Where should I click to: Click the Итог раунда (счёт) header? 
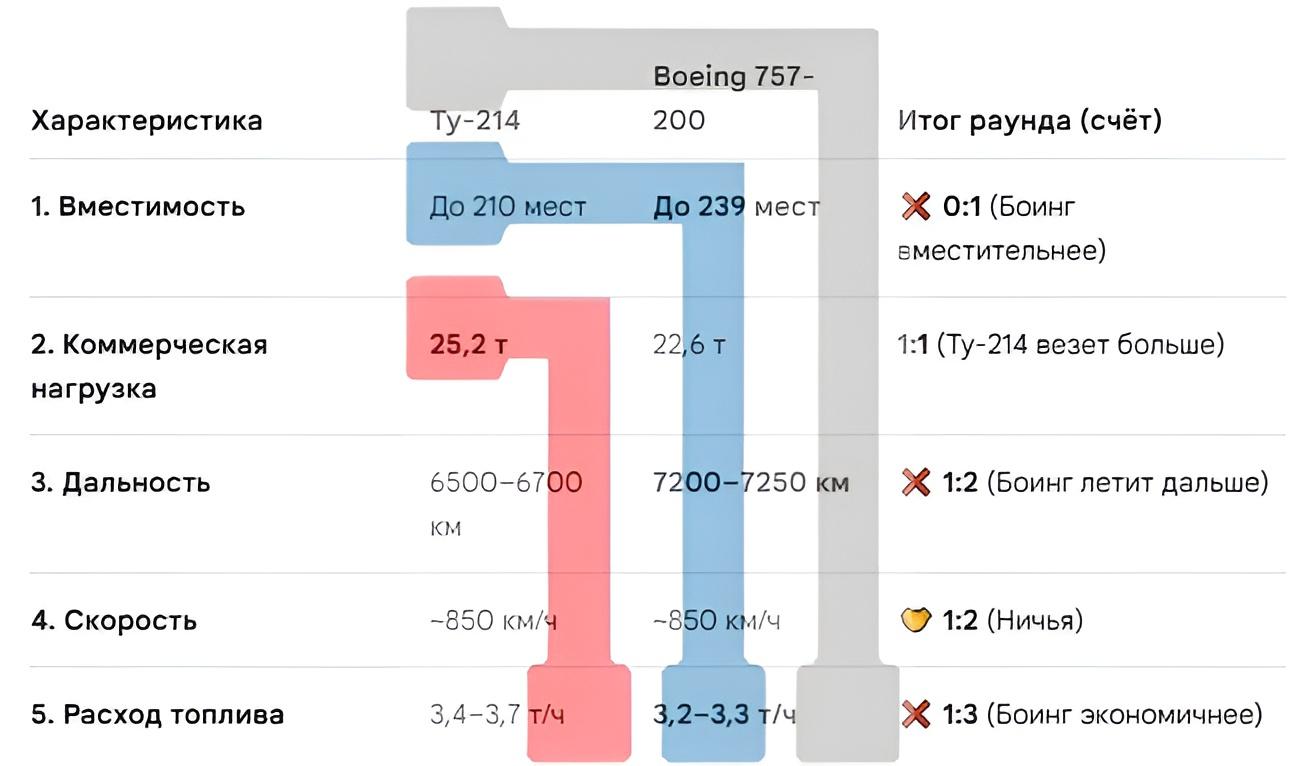(1030, 121)
